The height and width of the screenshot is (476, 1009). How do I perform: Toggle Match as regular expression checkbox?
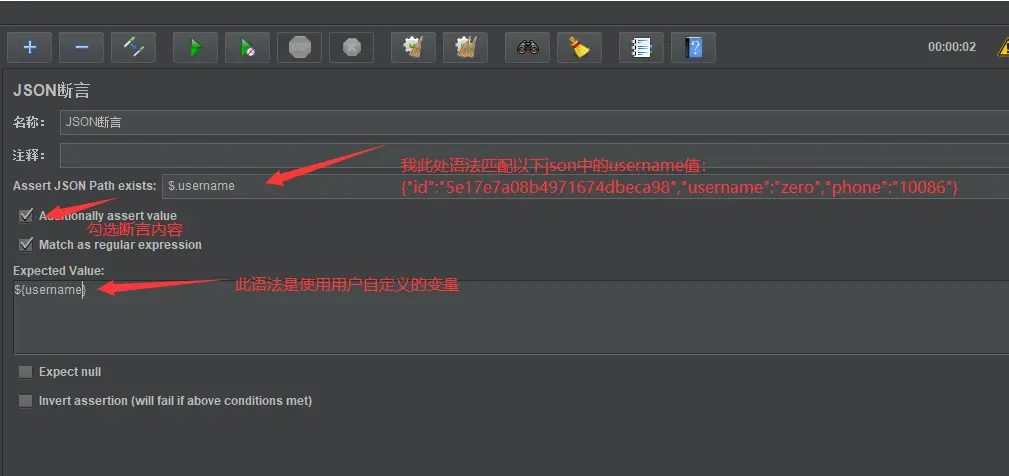click(x=26, y=244)
